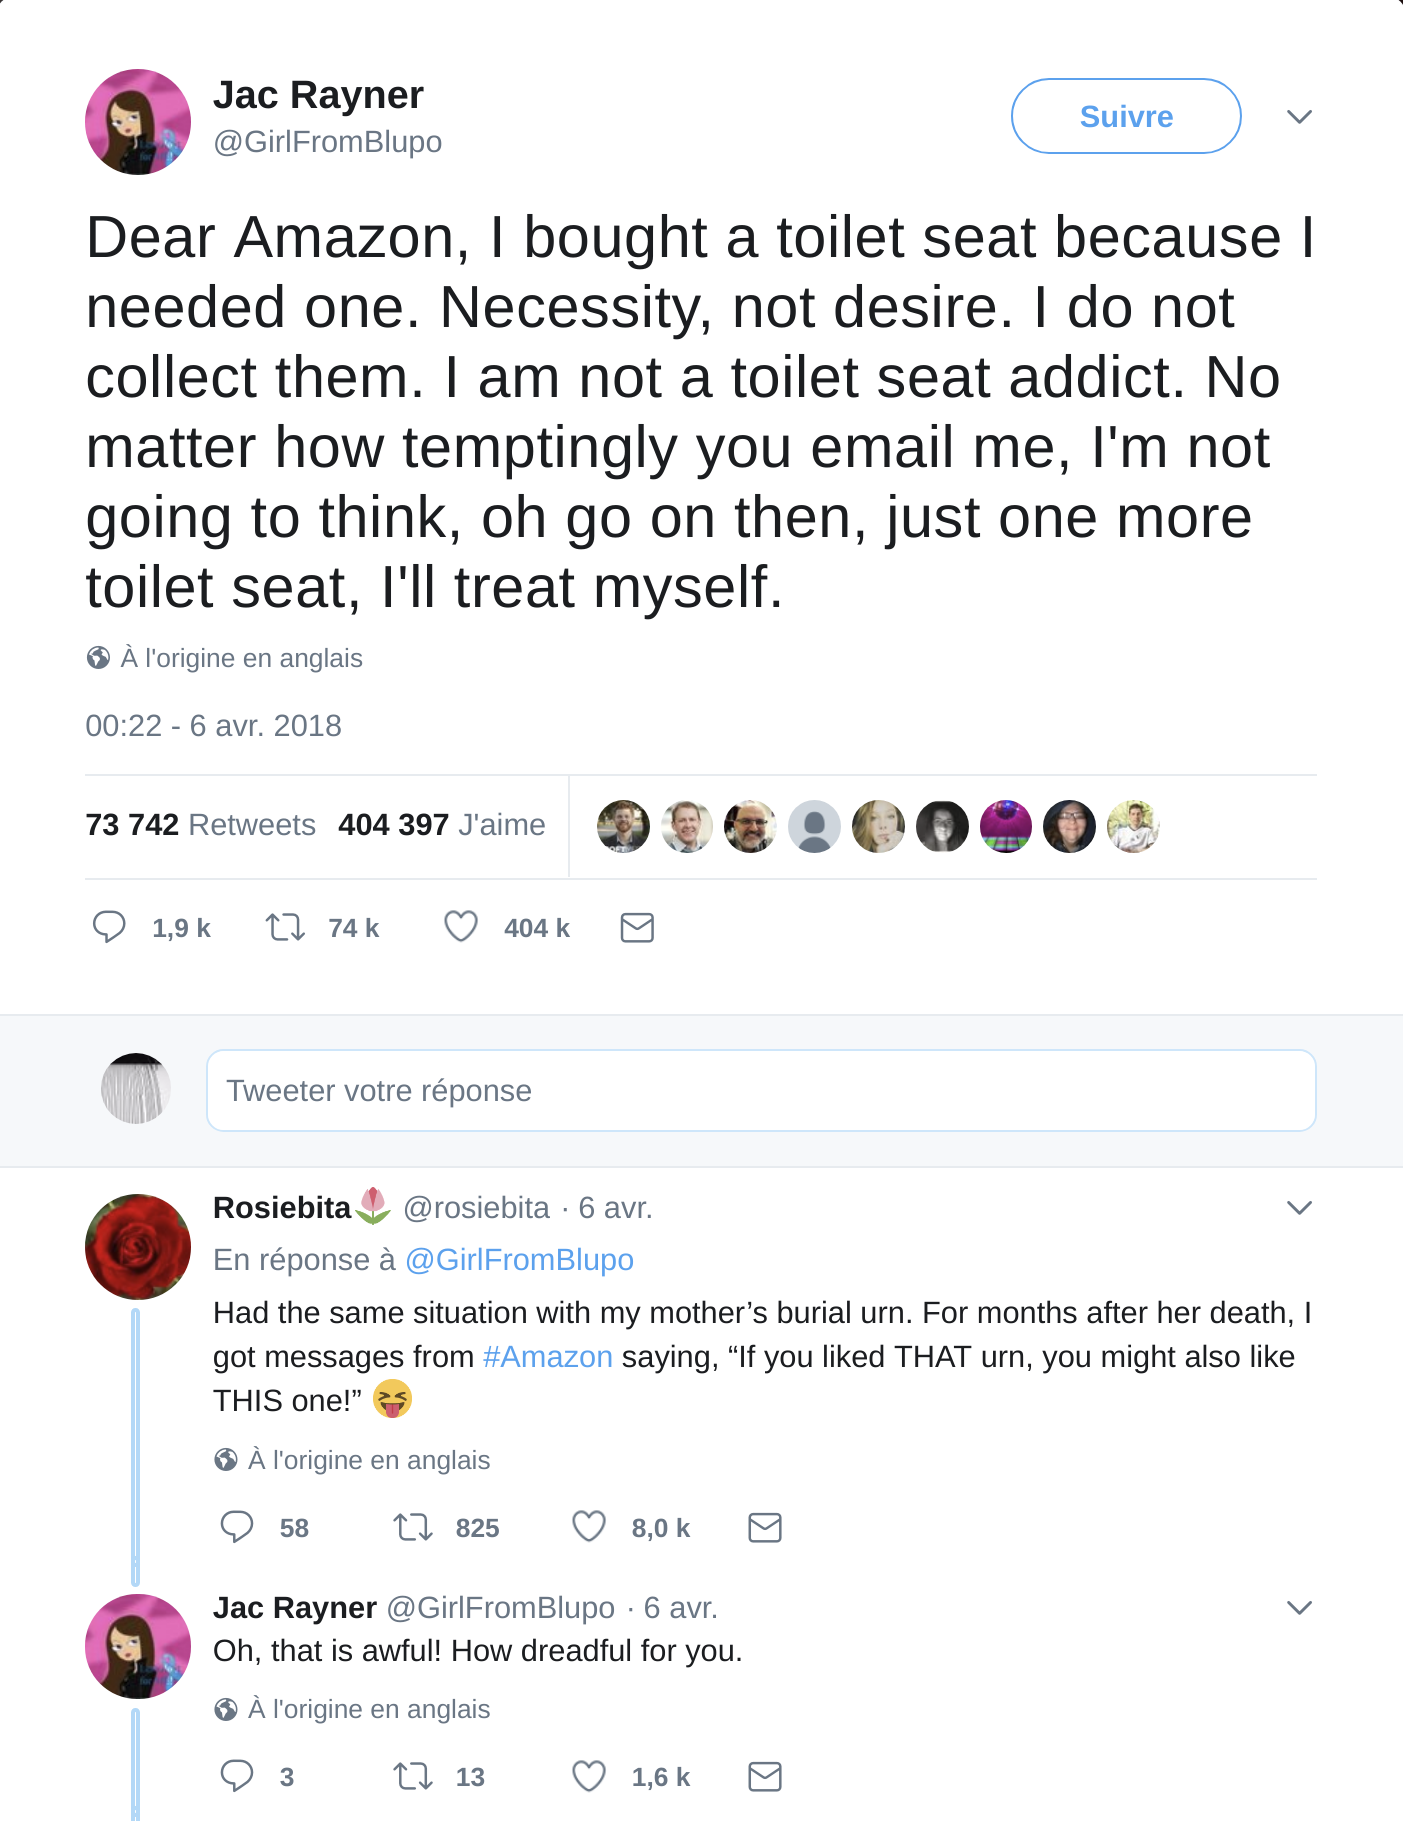1403x1821 pixels.
Task: Click the Suivre follow button
Action: coord(1126,116)
